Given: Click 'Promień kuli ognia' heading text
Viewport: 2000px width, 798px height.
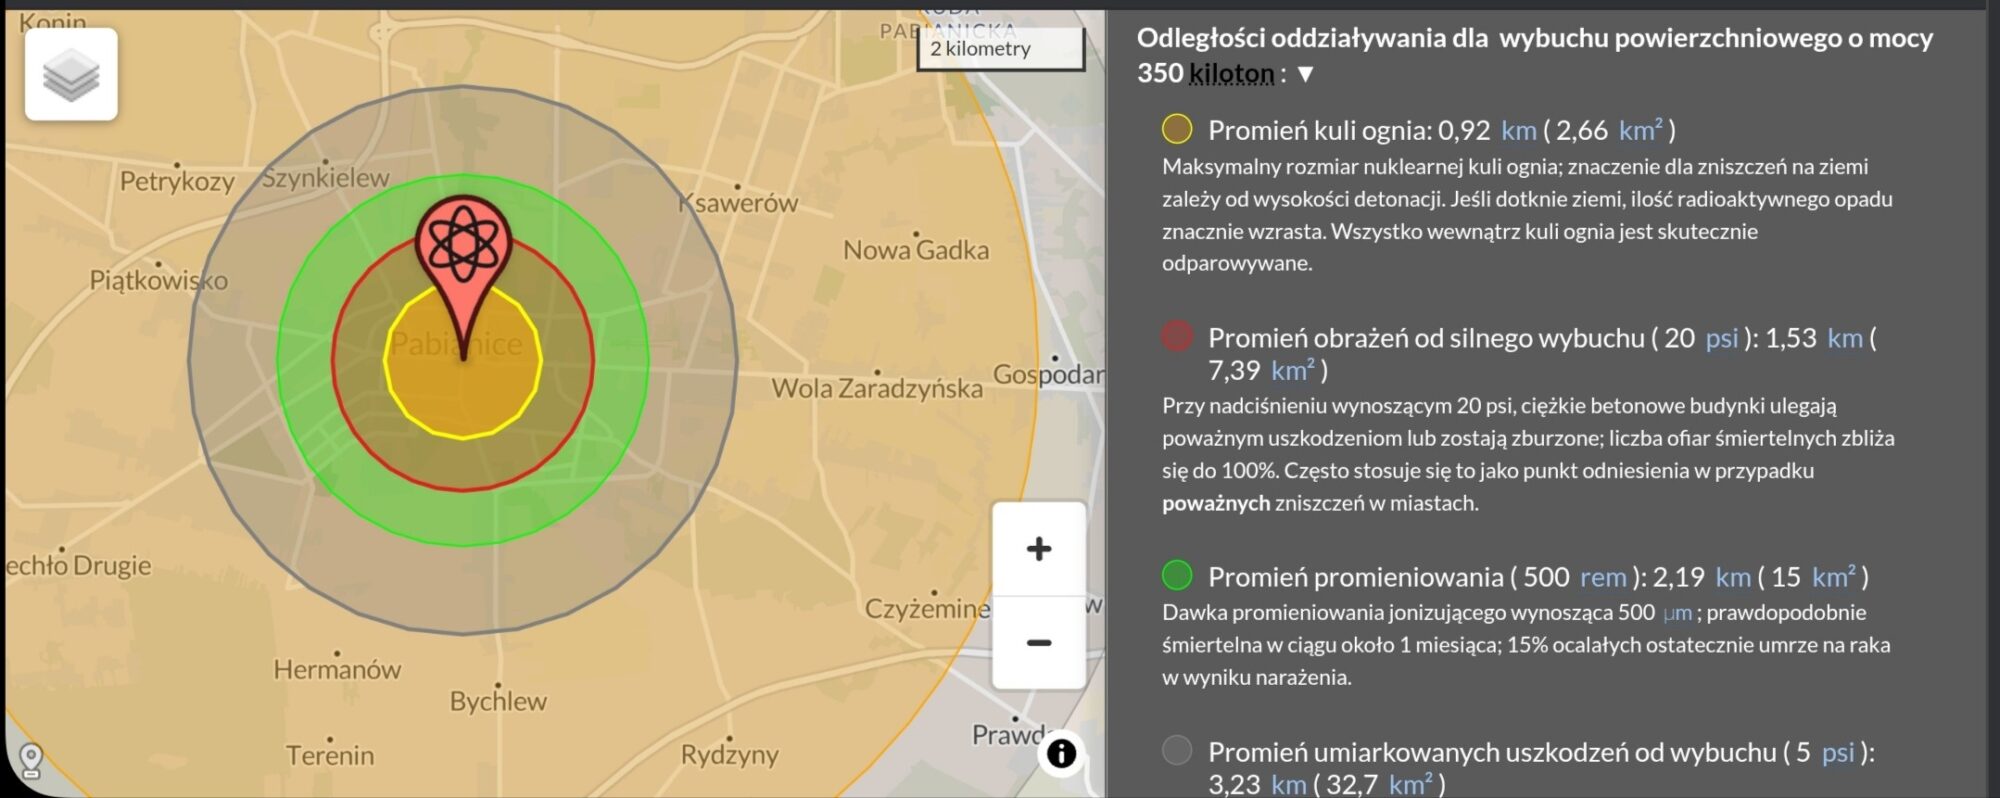Looking at the screenshot, I should 1318,131.
